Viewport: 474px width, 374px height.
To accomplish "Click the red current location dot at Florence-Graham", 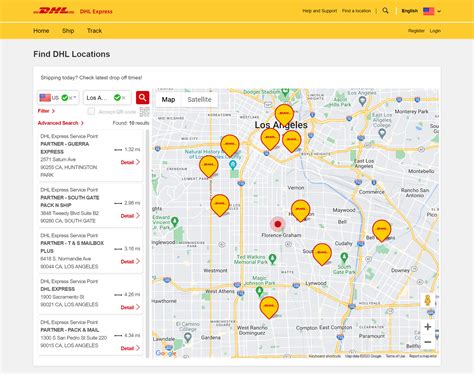I will 278,224.
